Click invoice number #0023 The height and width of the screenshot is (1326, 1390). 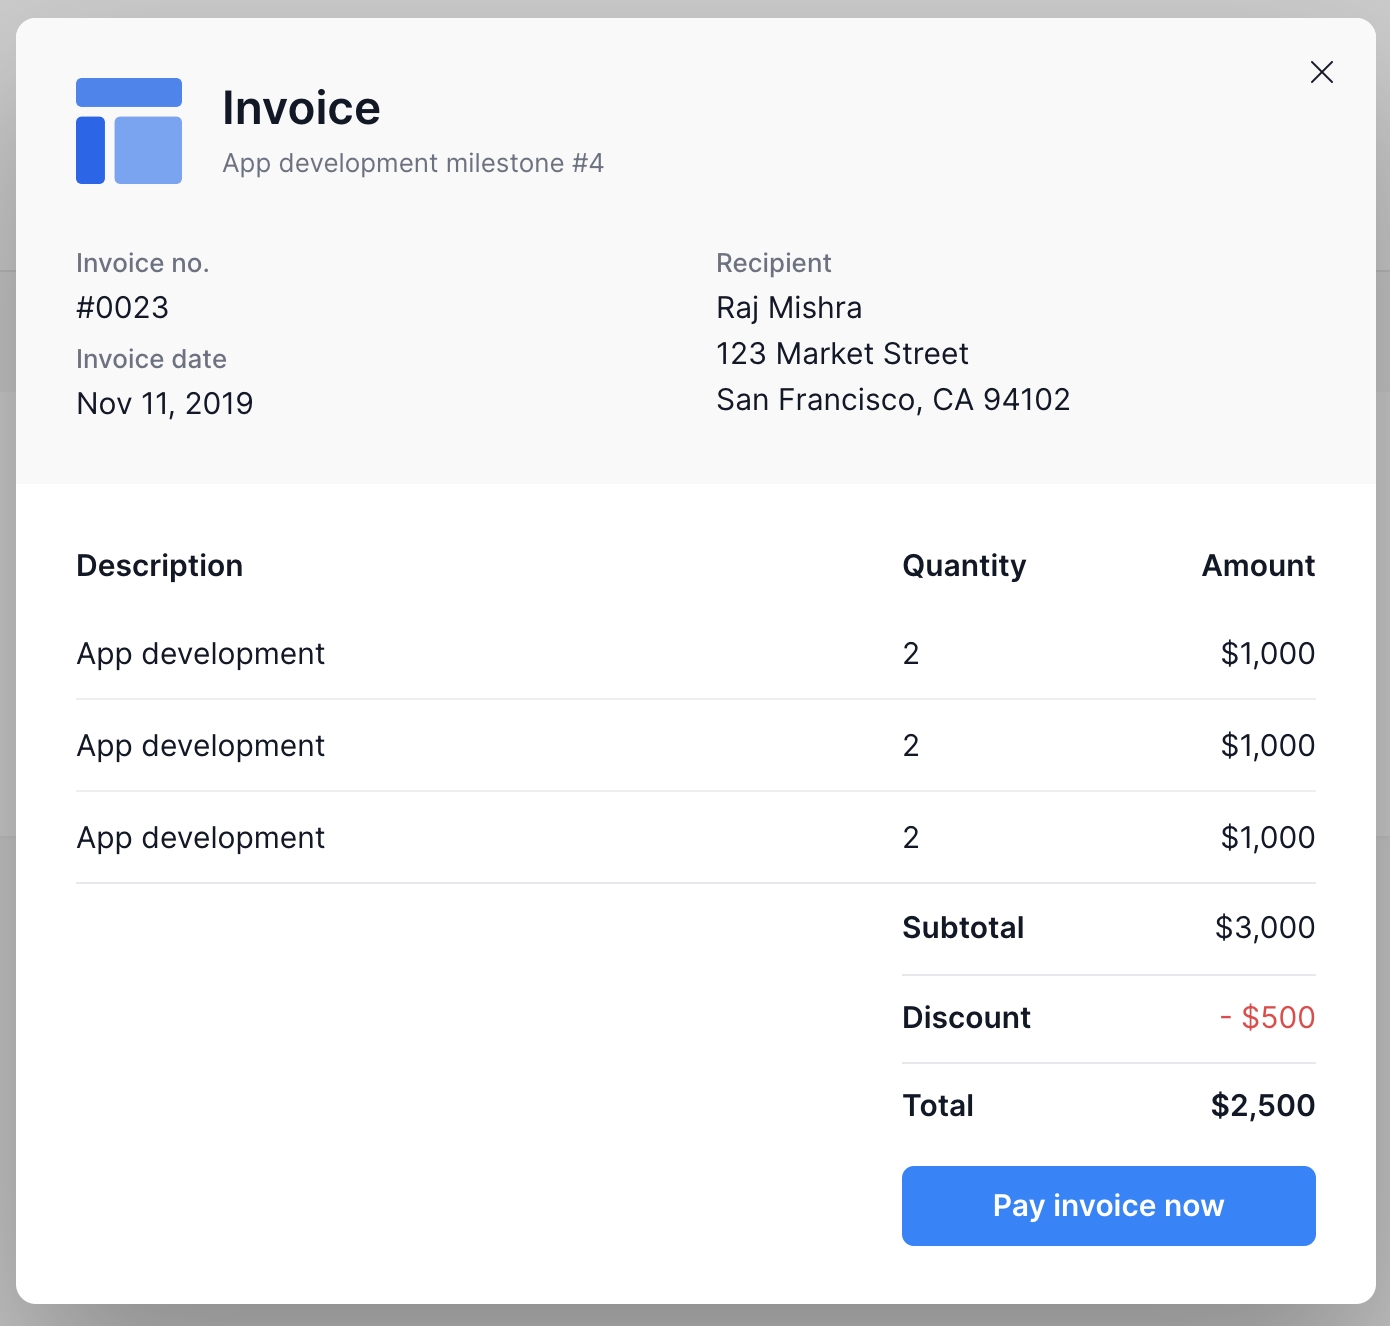(122, 307)
